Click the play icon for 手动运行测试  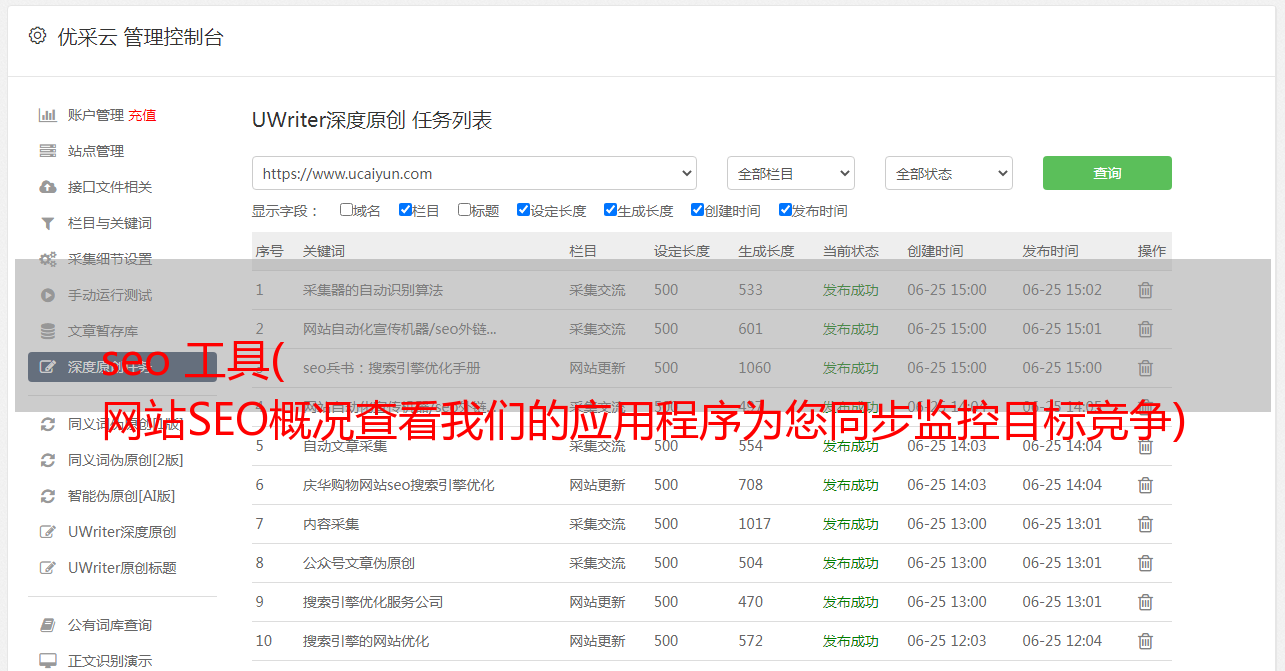point(47,295)
